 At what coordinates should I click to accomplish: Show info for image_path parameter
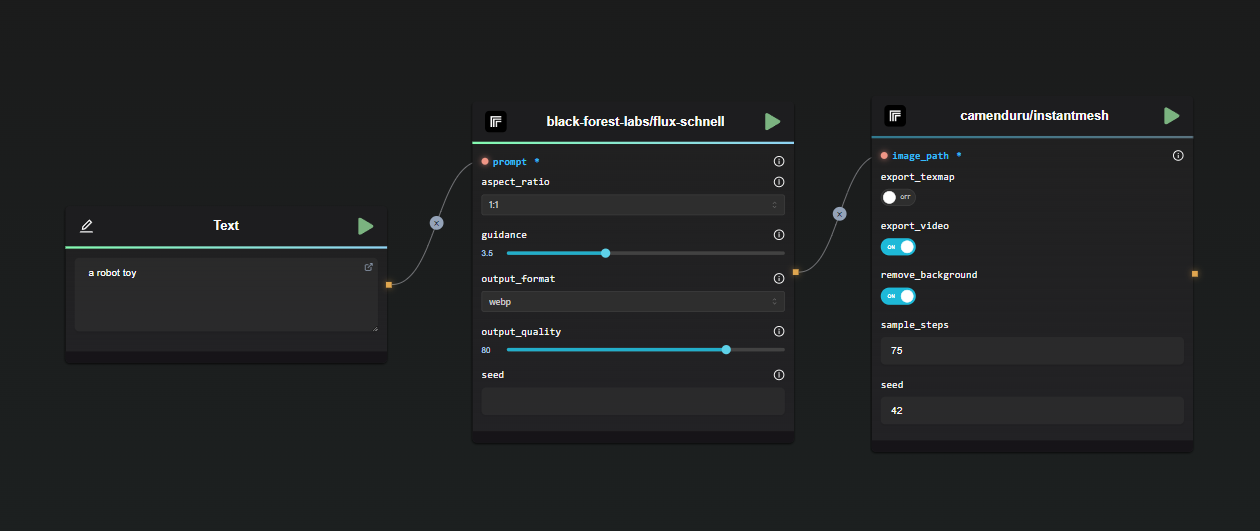pyautogui.click(x=1178, y=156)
